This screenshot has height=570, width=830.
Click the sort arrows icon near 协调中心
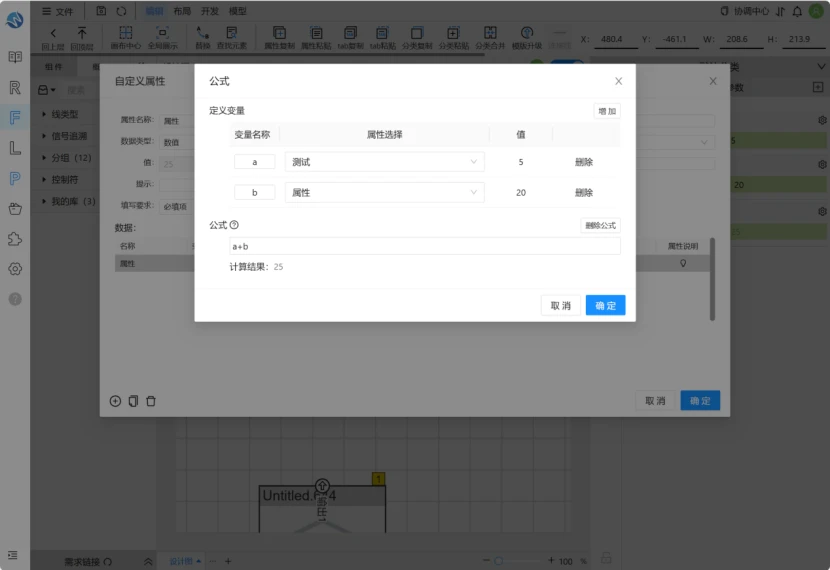(780, 11)
